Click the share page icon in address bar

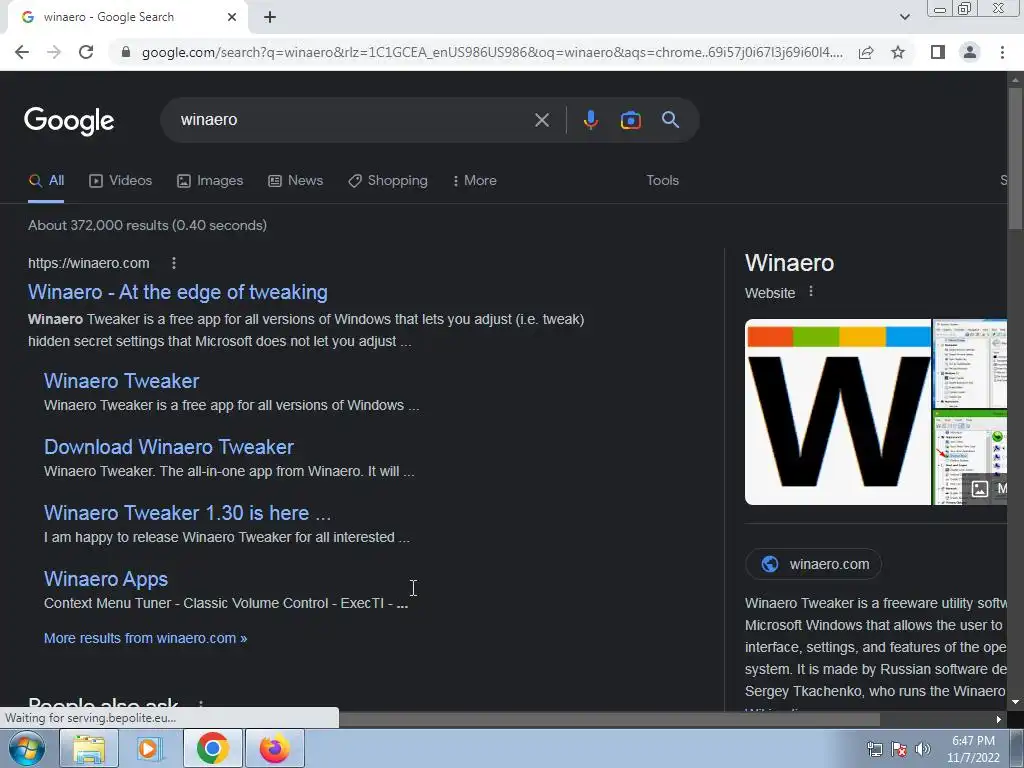866,52
